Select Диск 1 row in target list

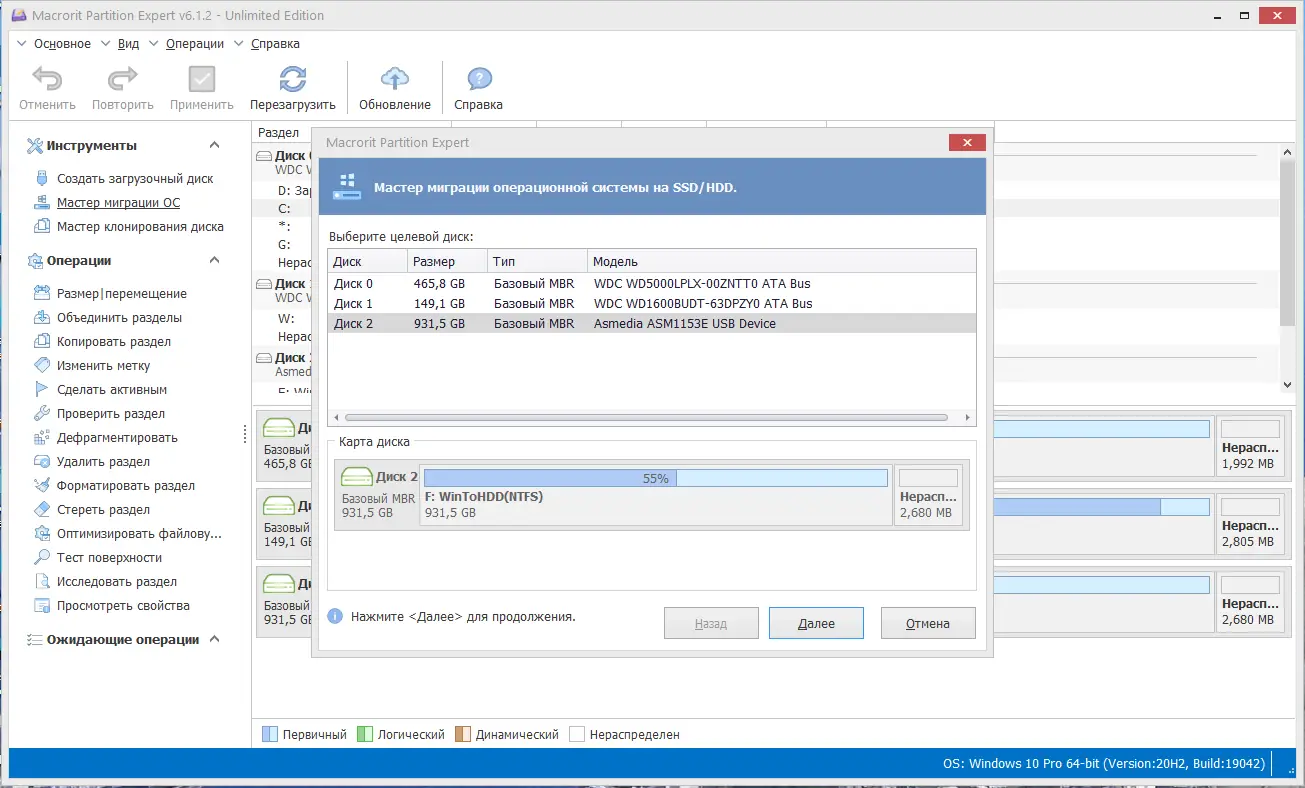click(x=652, y=304)
